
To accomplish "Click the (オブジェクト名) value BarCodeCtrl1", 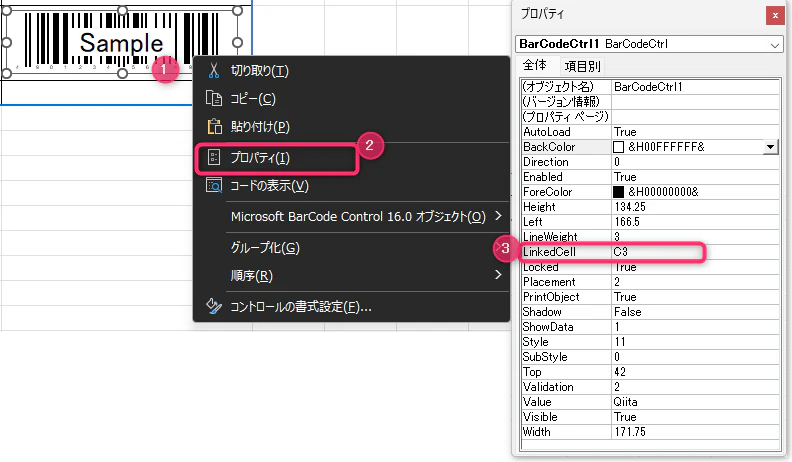I will click(648, 87).
